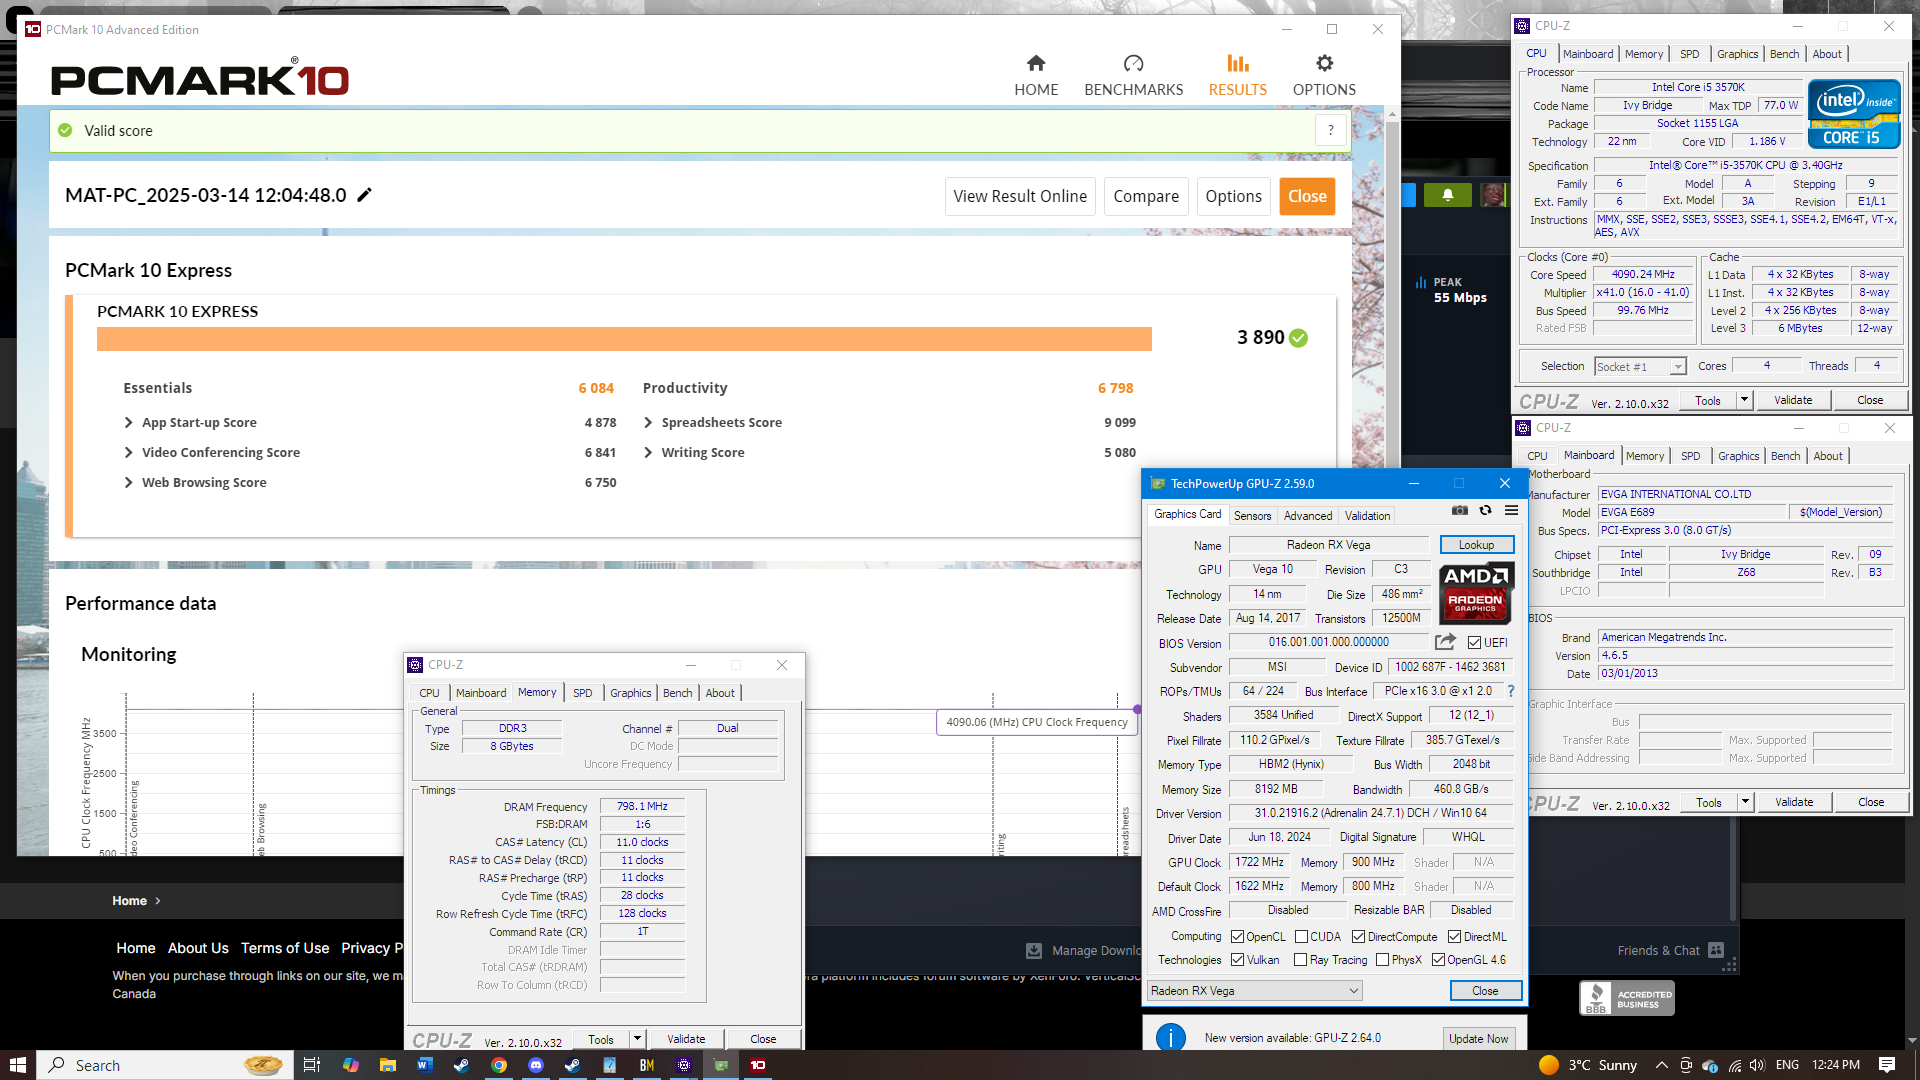Click the PCMark 10 Express score bar
1920x1080 pixels.
(x=624, y=339)
